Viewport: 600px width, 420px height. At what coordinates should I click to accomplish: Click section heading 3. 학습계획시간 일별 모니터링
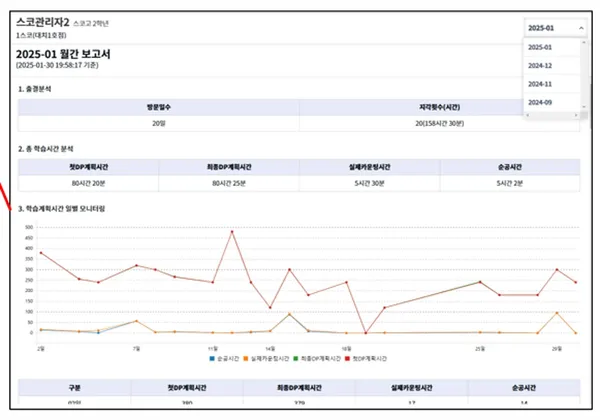click(x=61, y=209)
